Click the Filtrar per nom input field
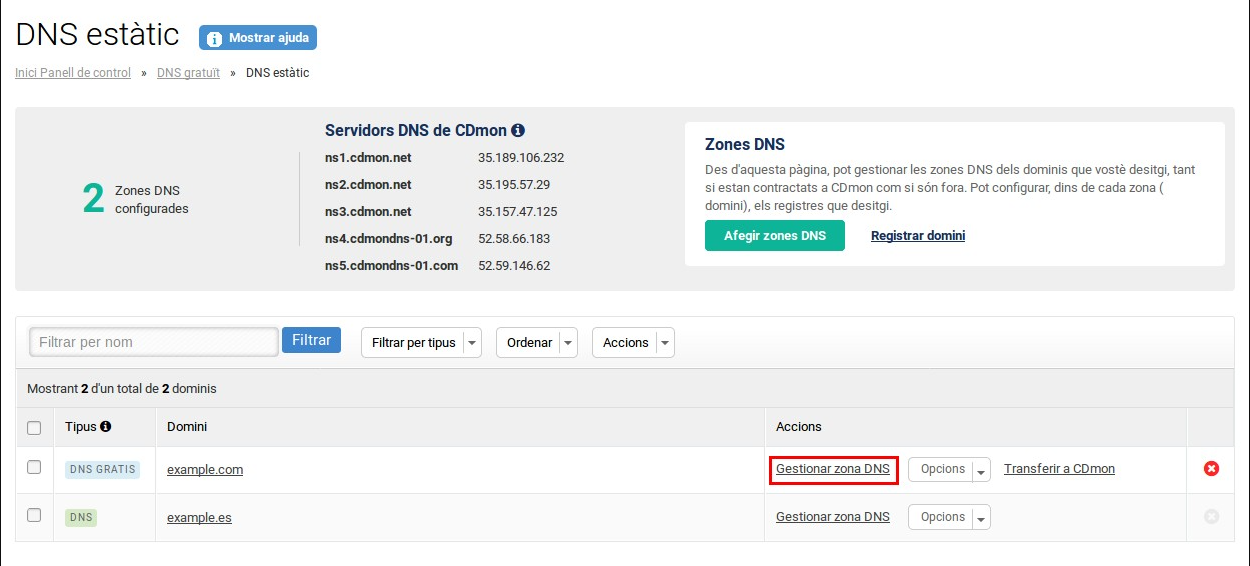The image size is (1250, 566). pyautogui.click(x=154, y=342)
